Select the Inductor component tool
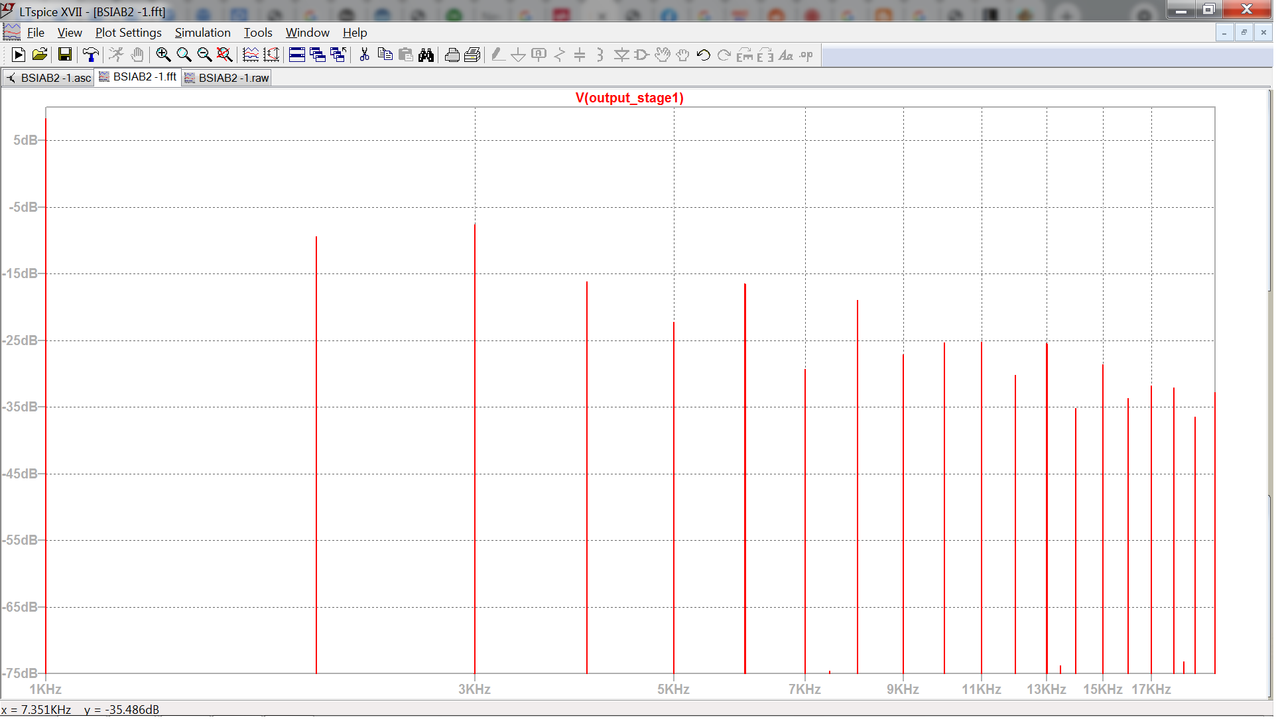 pos(600,55)
